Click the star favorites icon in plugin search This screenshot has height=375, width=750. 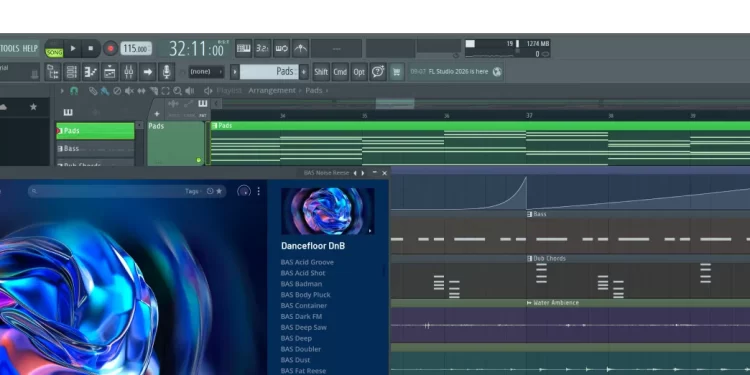point(219,191)
